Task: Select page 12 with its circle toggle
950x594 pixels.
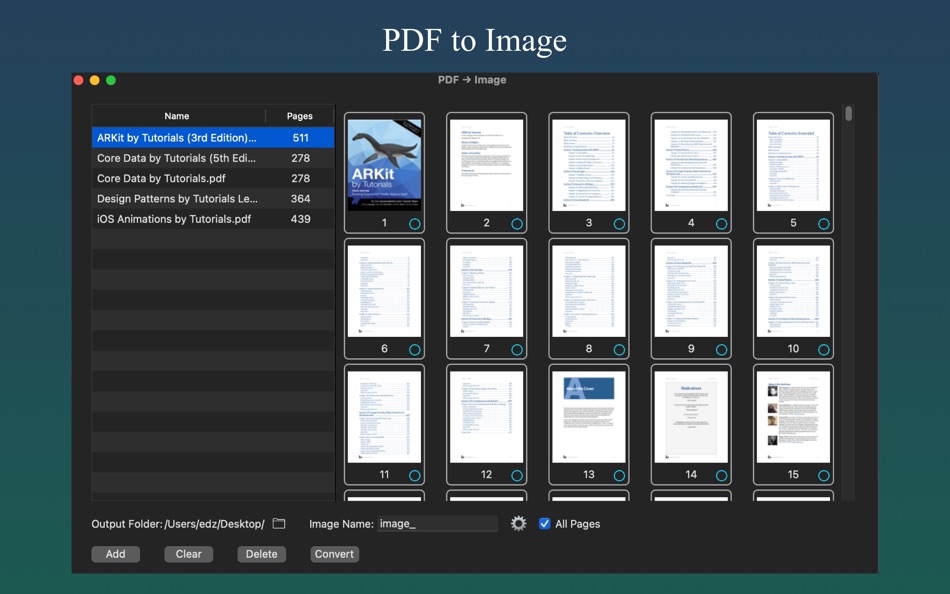Action: pyautogui.click(x=517, y=476)
